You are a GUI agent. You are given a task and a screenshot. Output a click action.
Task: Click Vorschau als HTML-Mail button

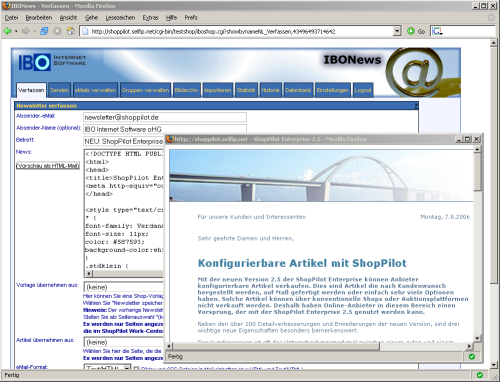click(x=48, y=166)
